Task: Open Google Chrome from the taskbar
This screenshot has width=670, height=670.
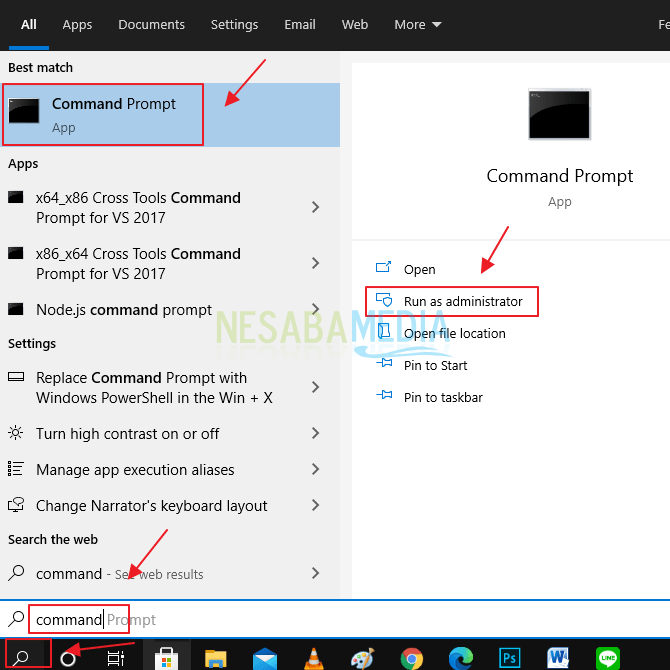Action: pos(411,658)
